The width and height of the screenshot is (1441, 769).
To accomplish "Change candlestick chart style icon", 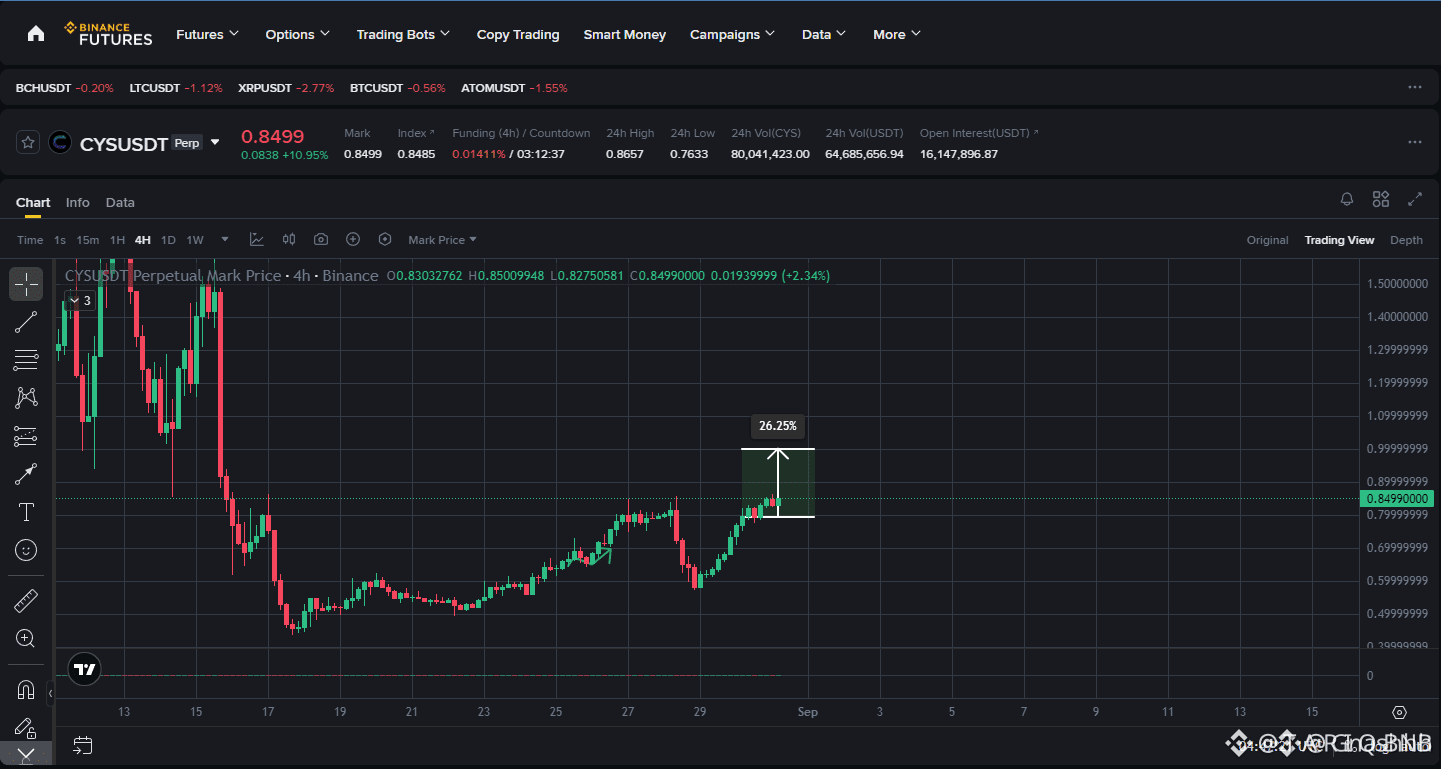I will 289,239.
